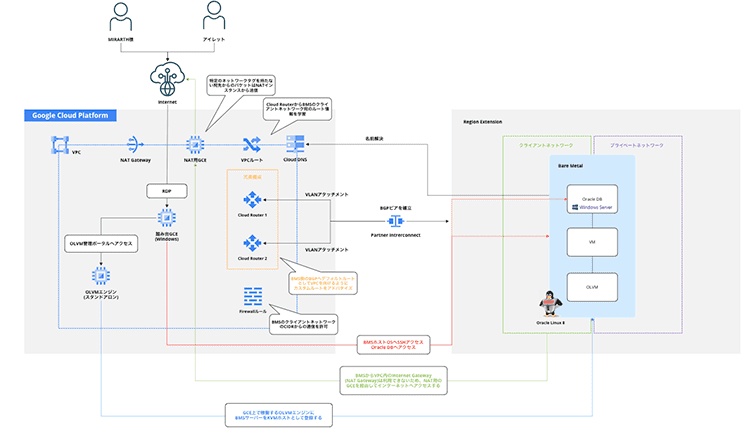This screenshot has width=750, height=433.
Task: Click the NAT用GCE compute chip icon
Action: [x=195, y=144]
